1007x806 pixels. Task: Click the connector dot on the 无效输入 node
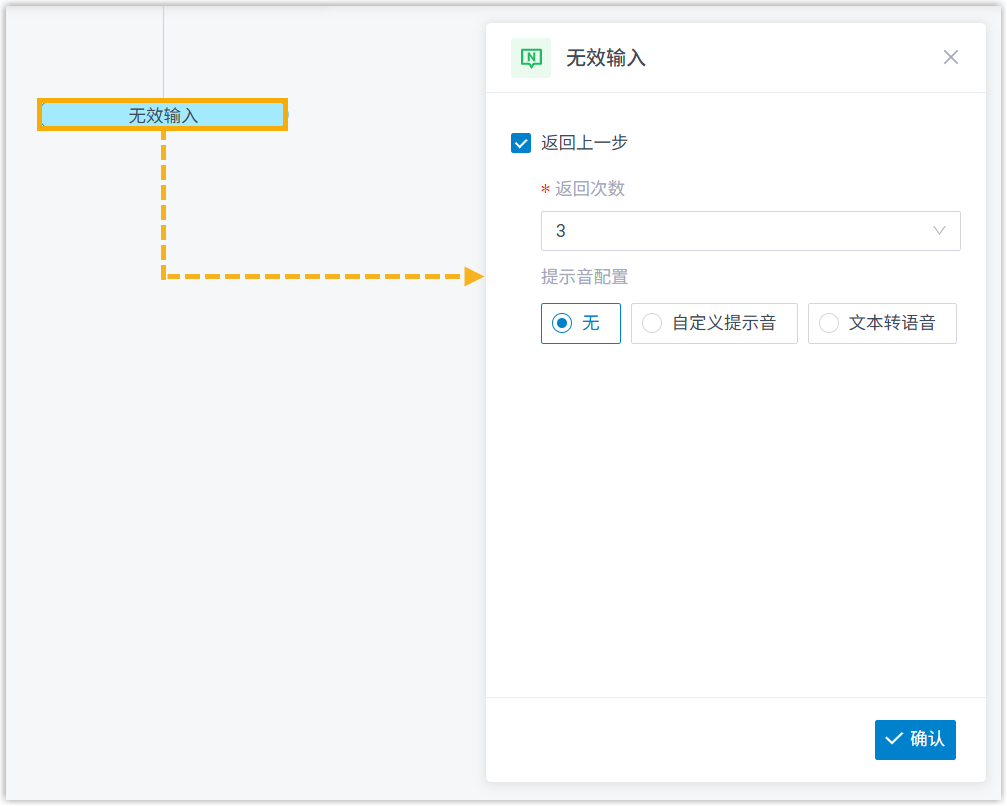(x=287, y=115)
